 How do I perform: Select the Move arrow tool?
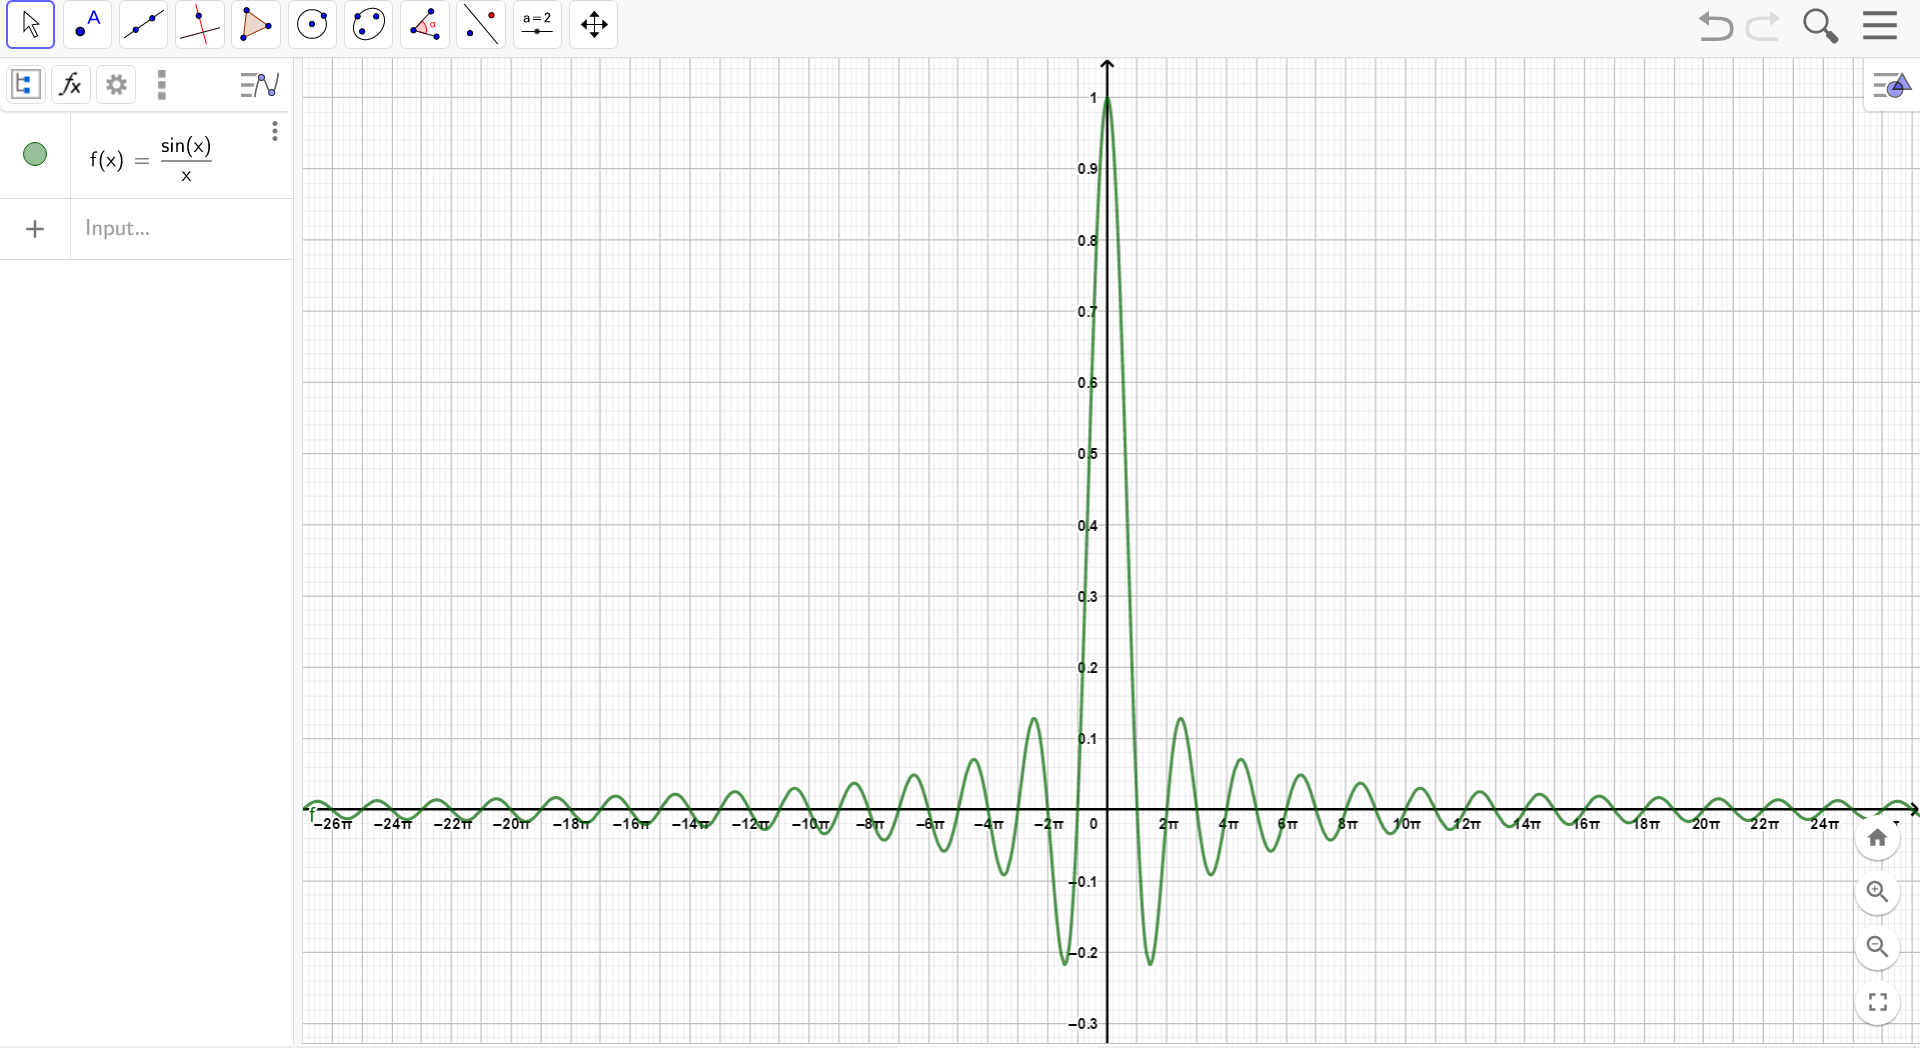tap(30, 25)
